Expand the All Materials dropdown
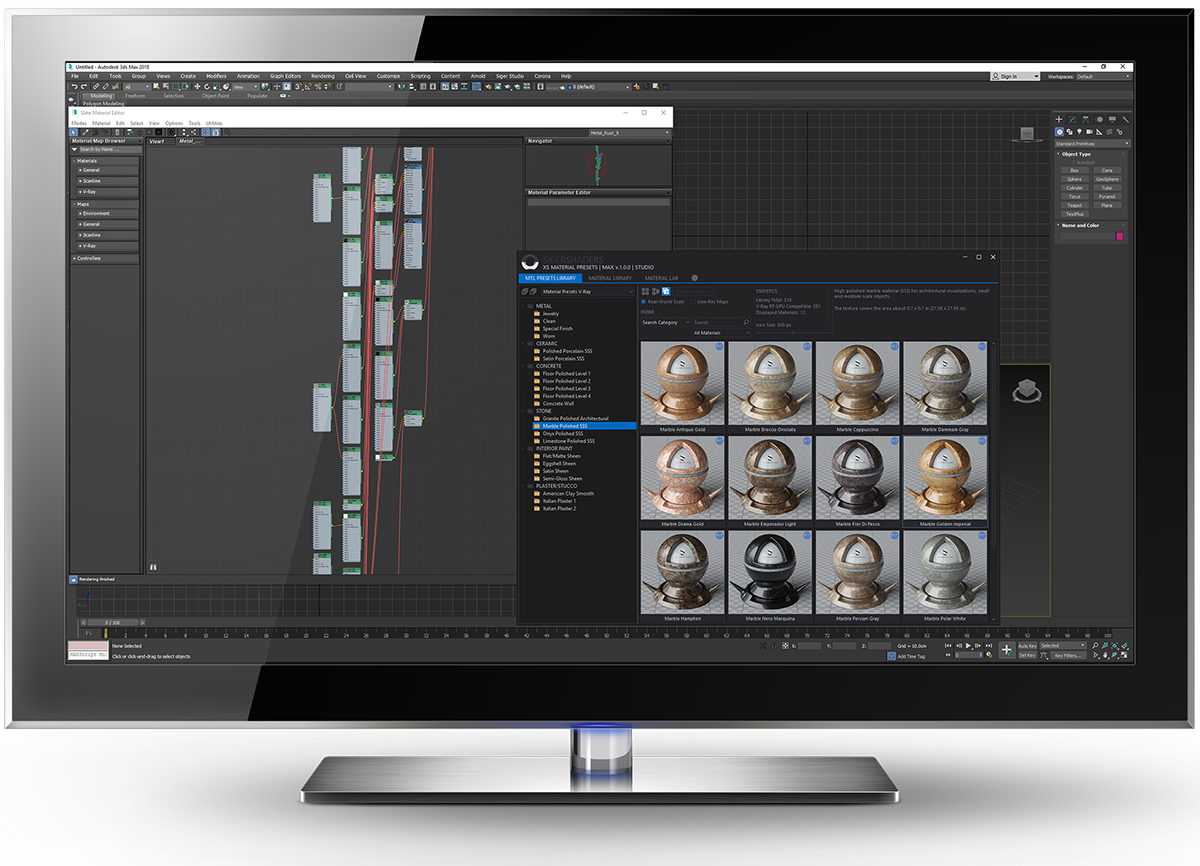Image resolution: width=1200 pixels, height=866 pixels. point(721,333)
